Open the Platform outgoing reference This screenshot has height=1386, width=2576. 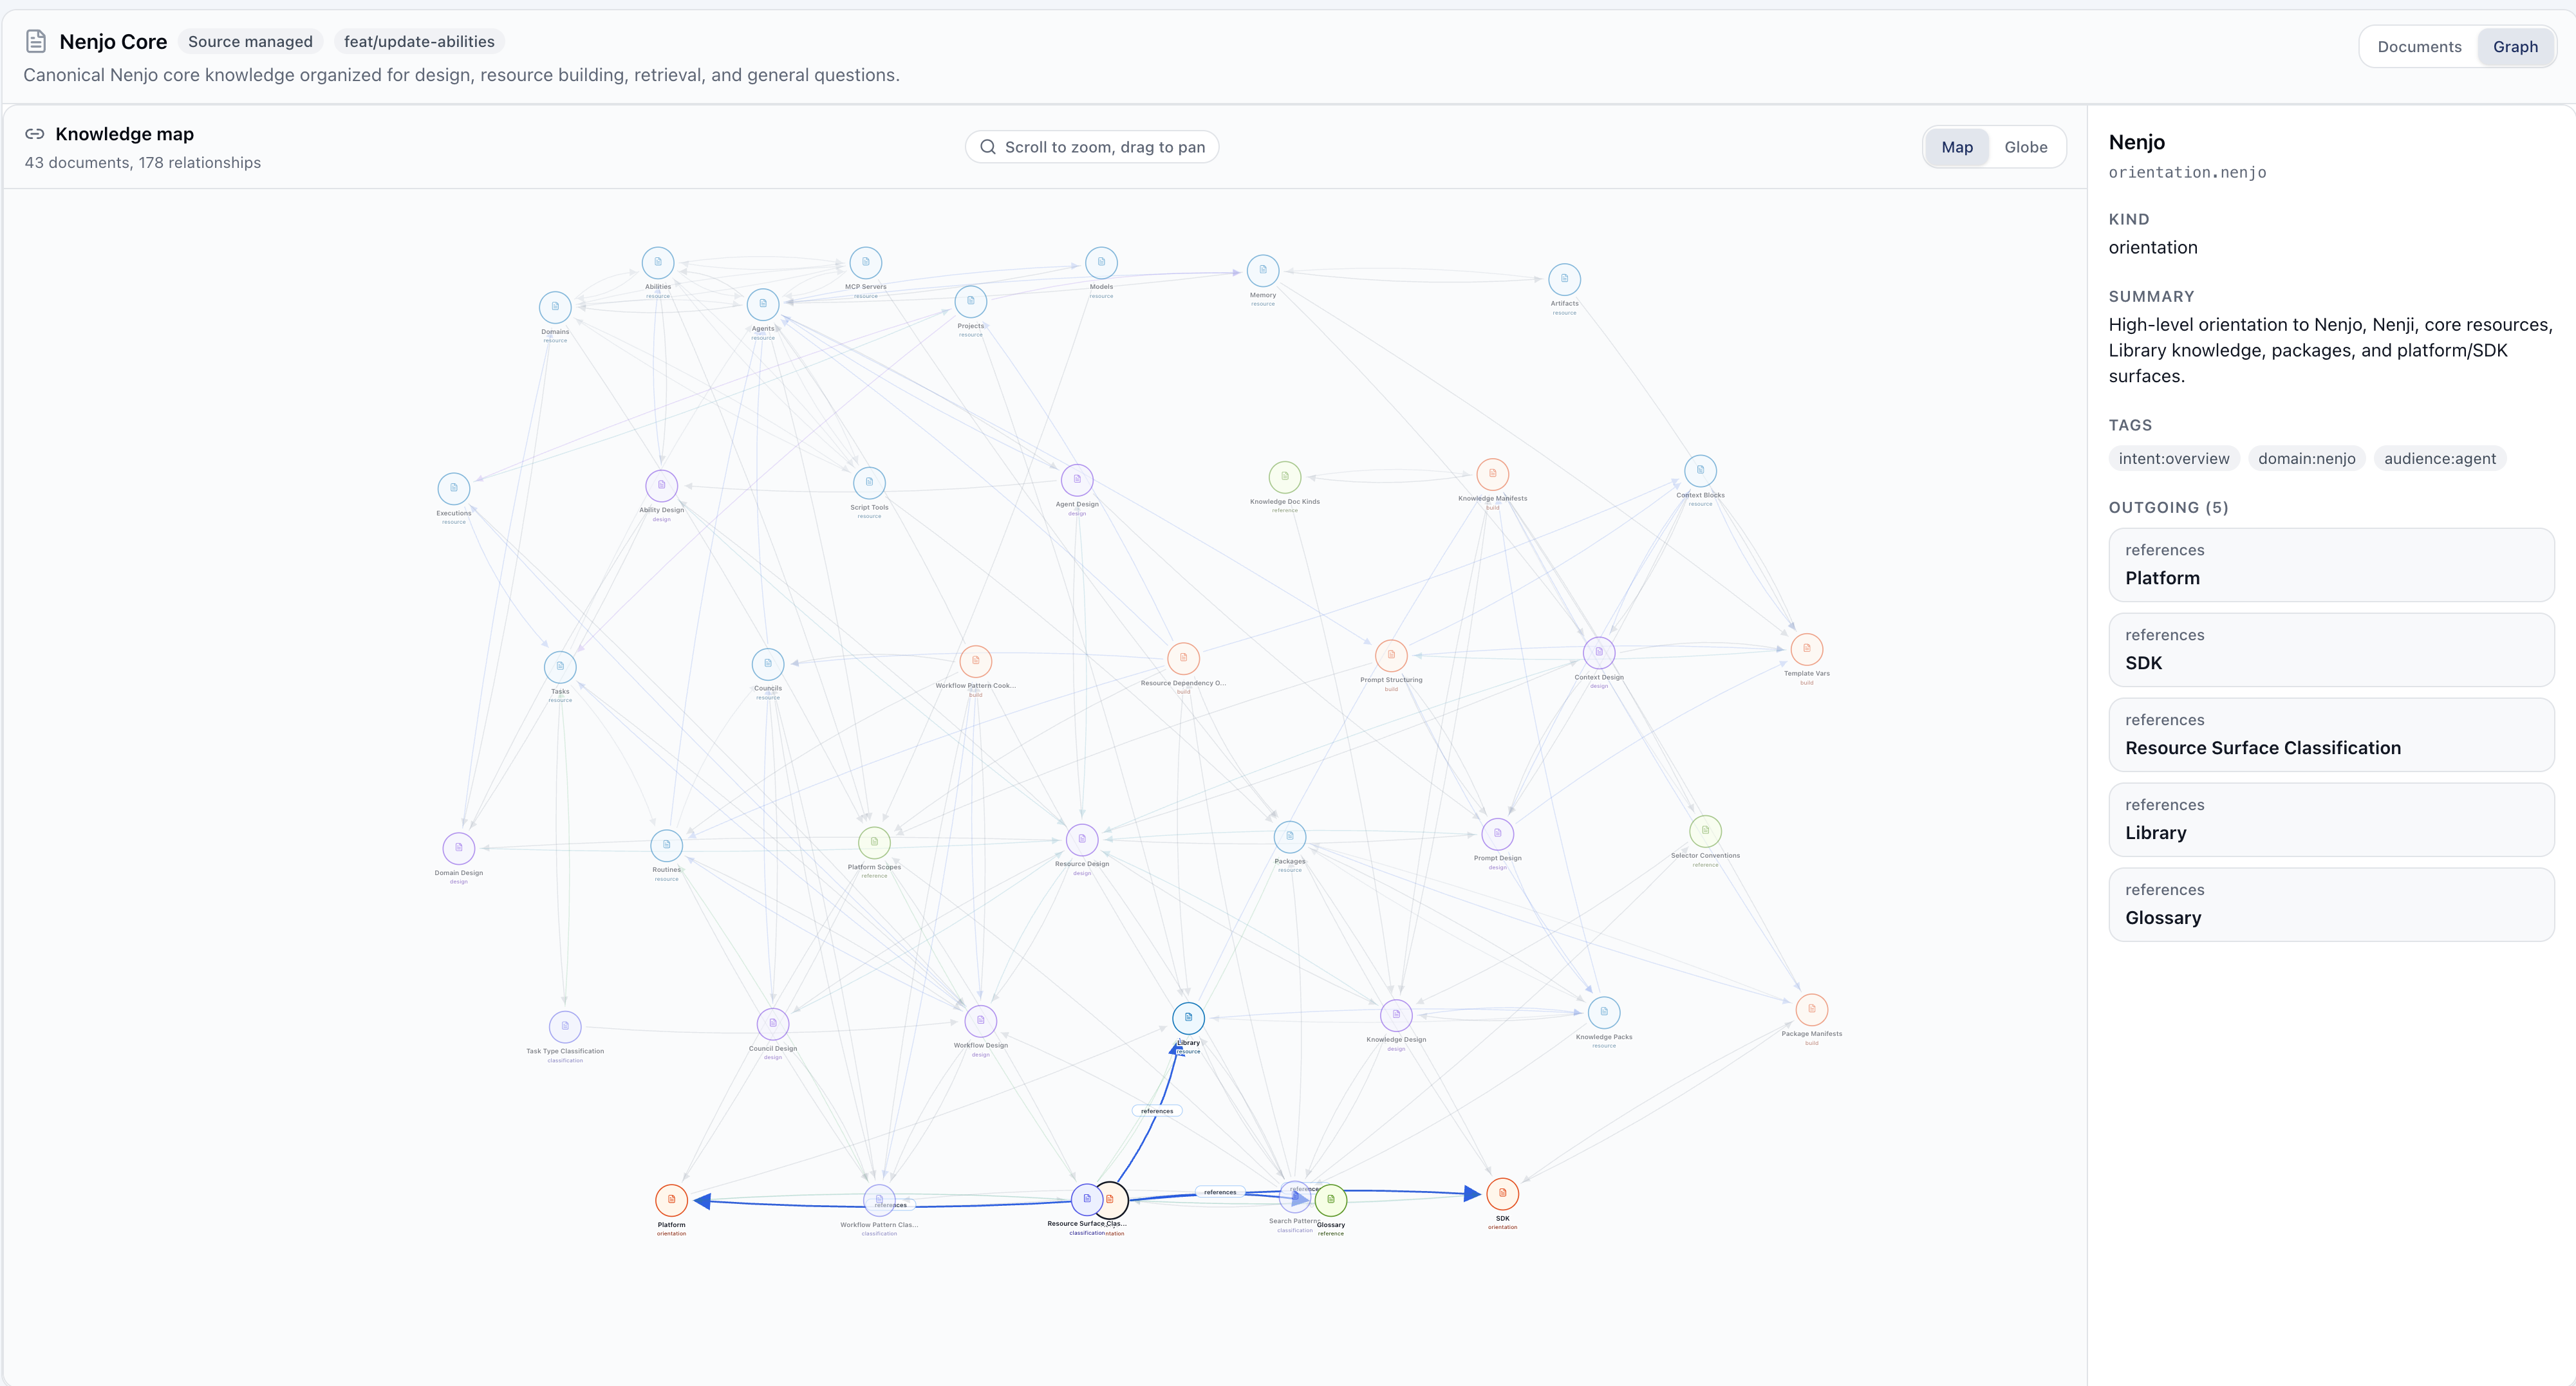pyautogui.click(x=2331, y=565)
